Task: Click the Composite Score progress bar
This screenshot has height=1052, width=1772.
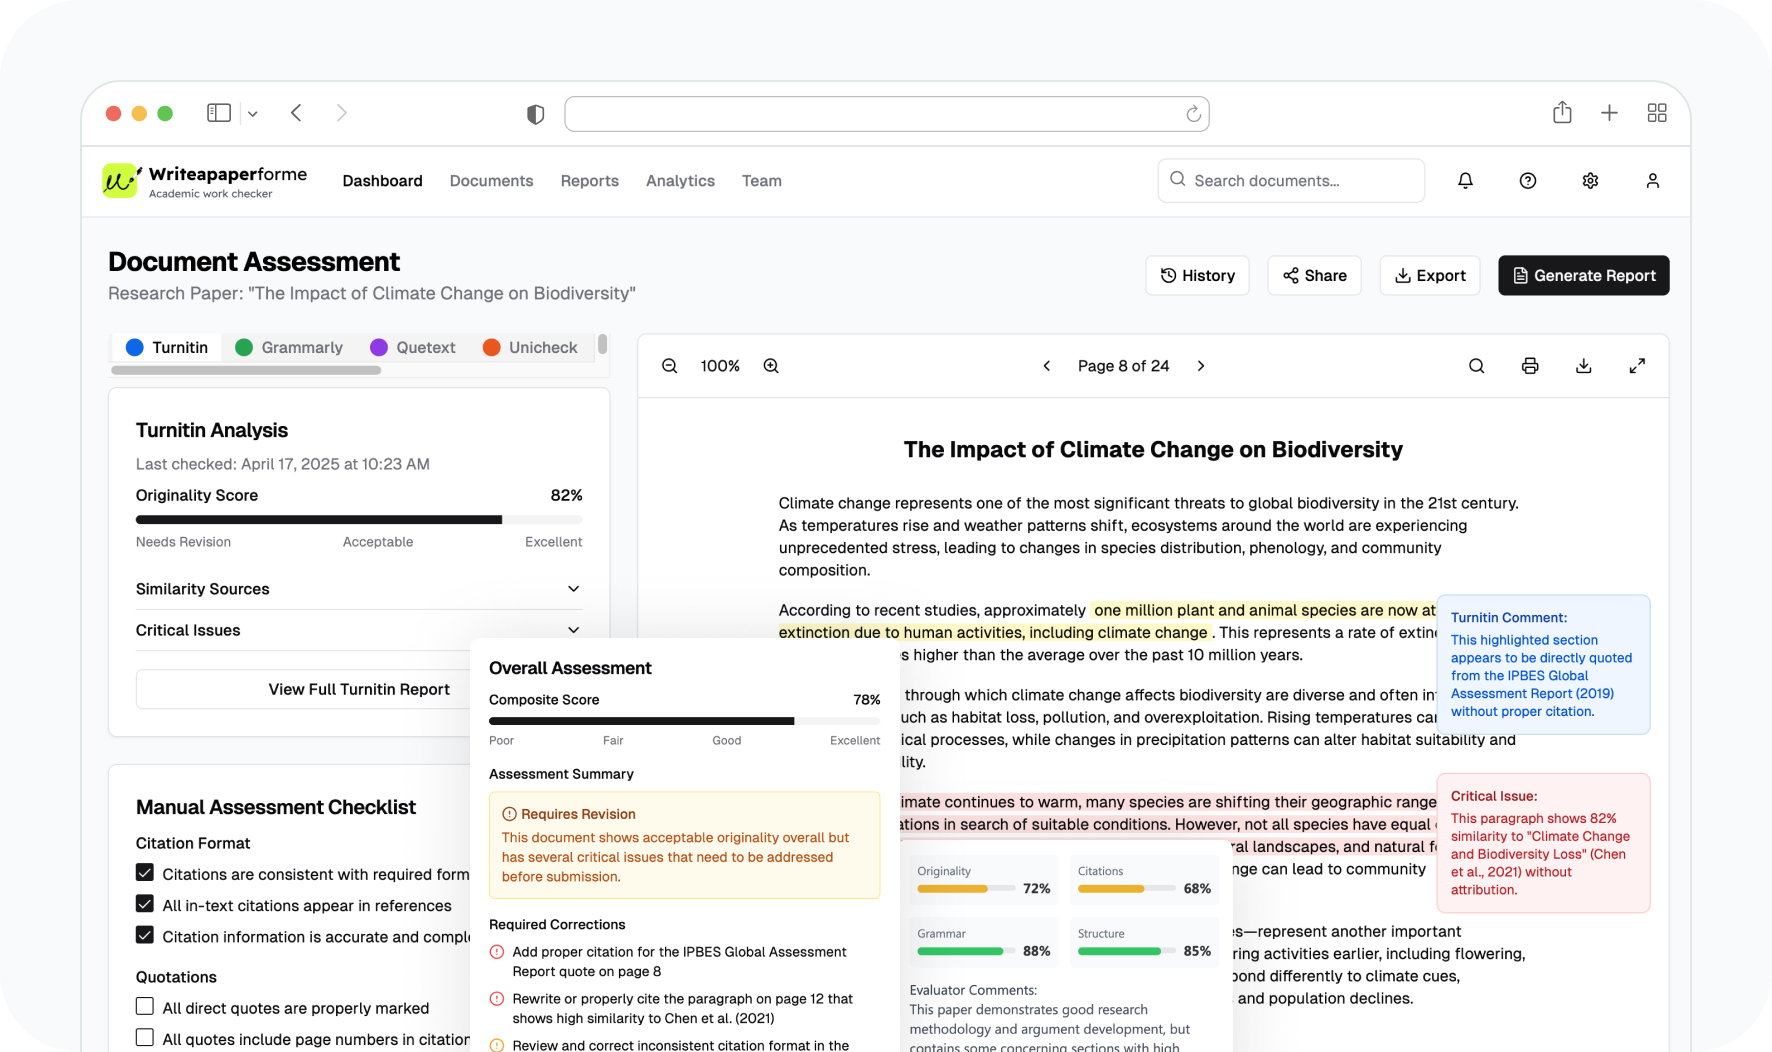Action: tap(684, 720)
